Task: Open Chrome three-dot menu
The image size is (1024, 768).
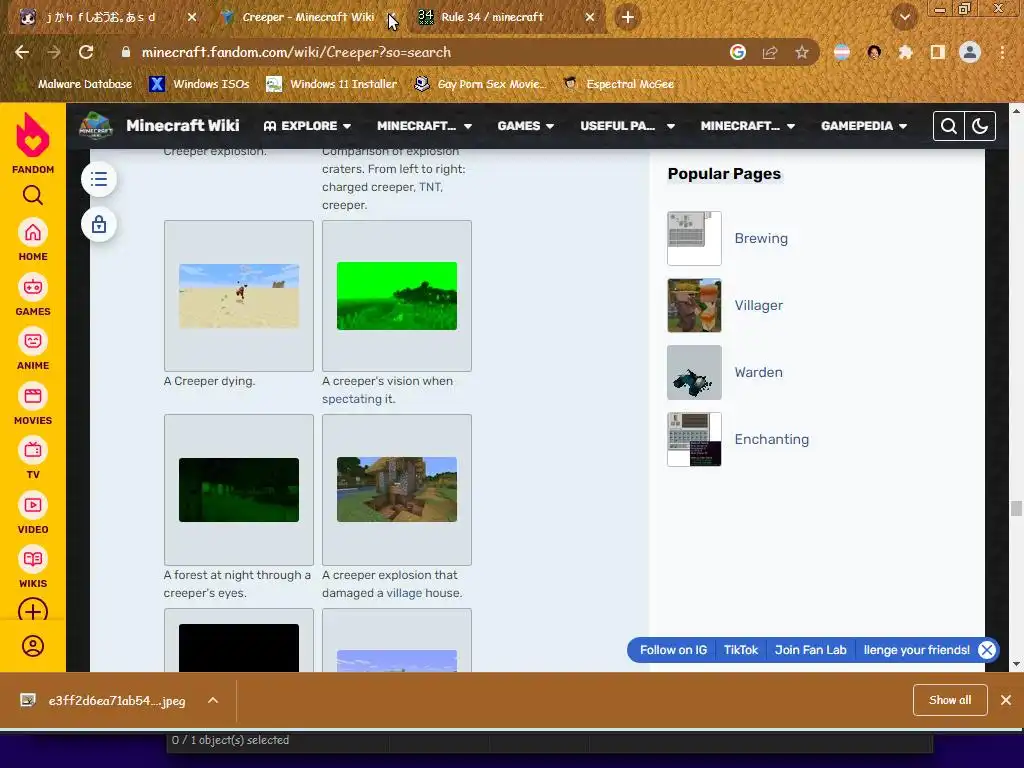Action: (1002, 52)
